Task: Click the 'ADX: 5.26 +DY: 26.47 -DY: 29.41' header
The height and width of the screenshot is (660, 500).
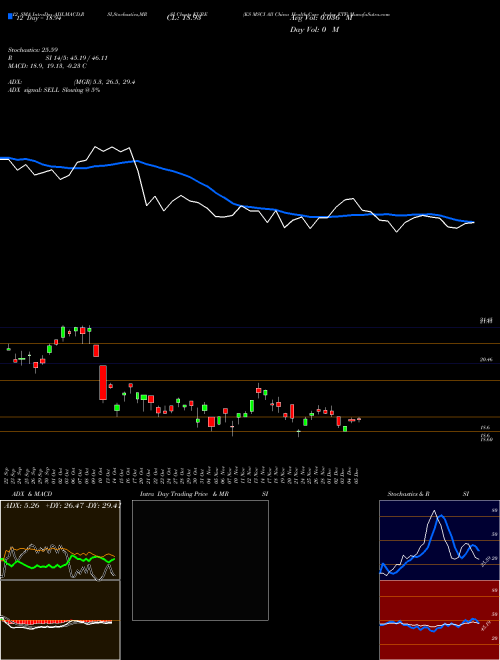Action: pyautogui.click(x=62, y=505)
